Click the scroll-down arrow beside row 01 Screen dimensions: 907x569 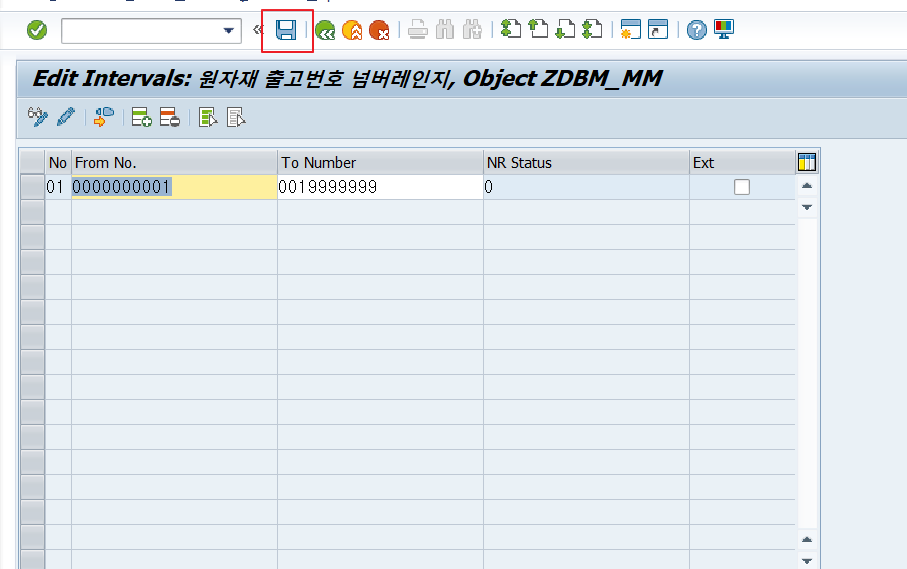[x=807, y=207]
